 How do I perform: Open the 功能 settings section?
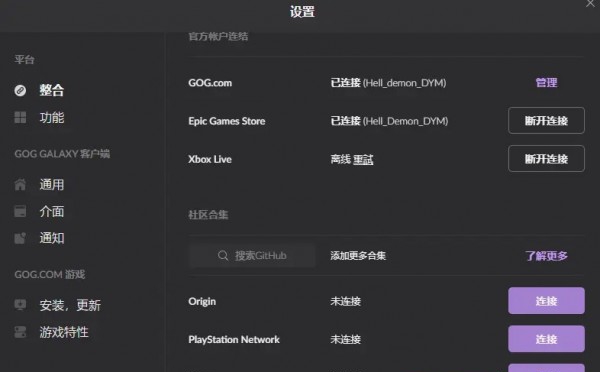52,117
